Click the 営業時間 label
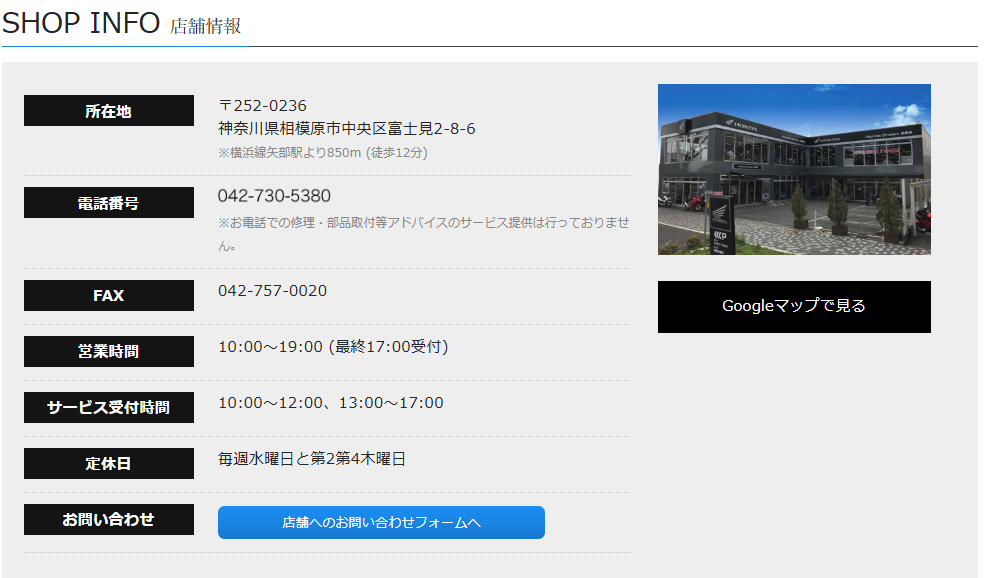The width and height of the screenshot is (985, 578). tap(108, 351)
